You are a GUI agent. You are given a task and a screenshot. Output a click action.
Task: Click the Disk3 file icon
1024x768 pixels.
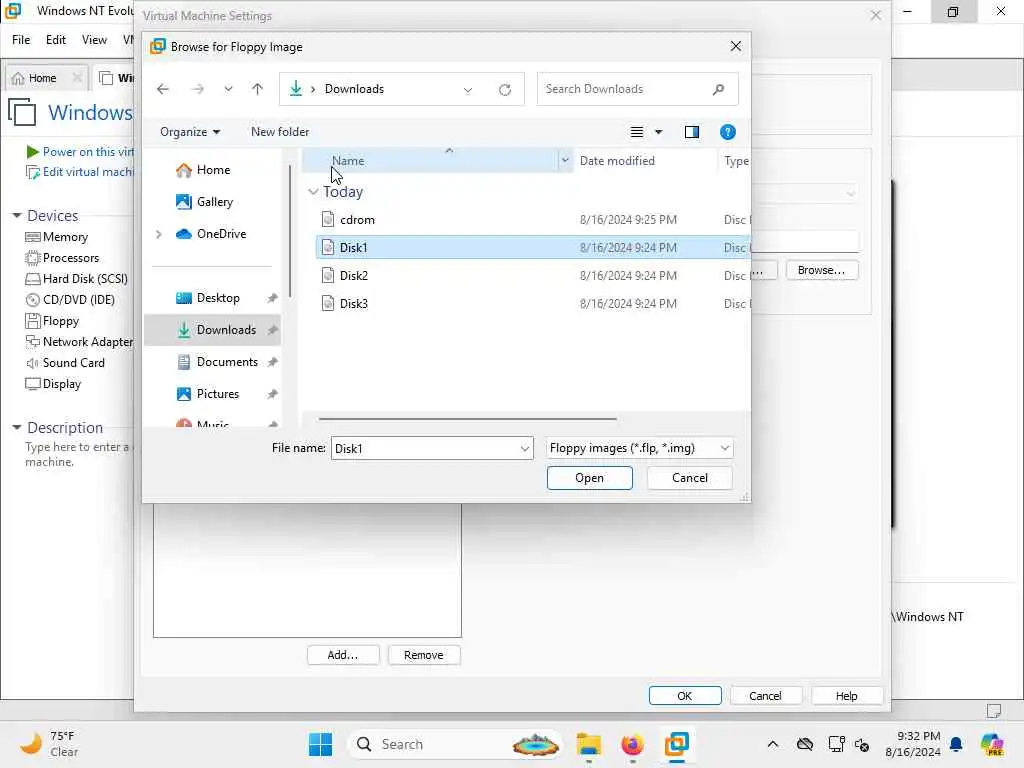click(x=328, y=304)
